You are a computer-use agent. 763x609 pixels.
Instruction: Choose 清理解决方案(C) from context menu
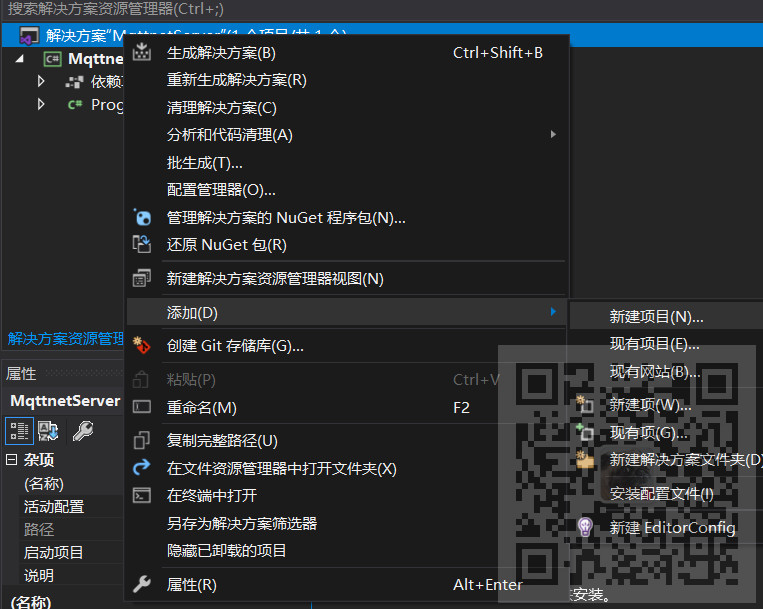[347, 107]
